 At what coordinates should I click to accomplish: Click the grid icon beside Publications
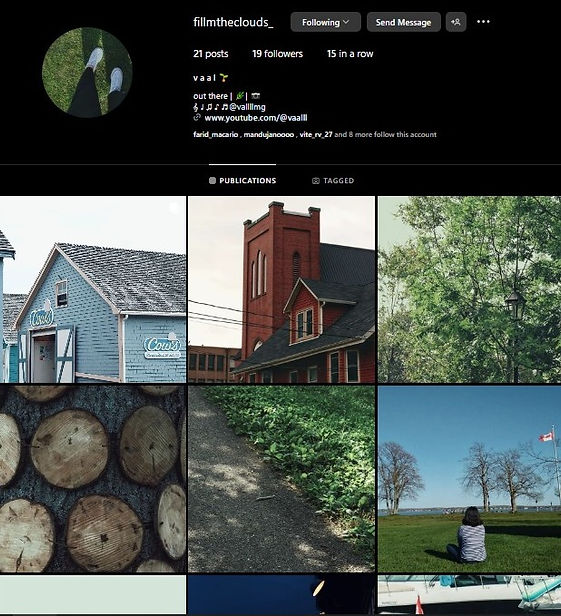[x=212, y=180]
